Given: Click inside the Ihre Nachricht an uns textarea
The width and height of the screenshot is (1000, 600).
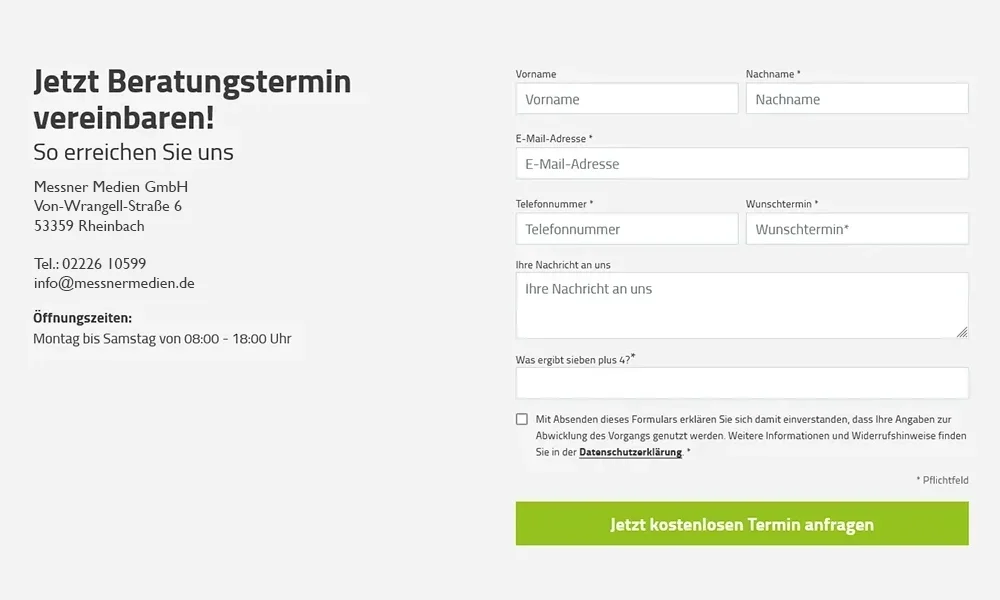Looking at the screenshot, I should (x=742, y=305).
